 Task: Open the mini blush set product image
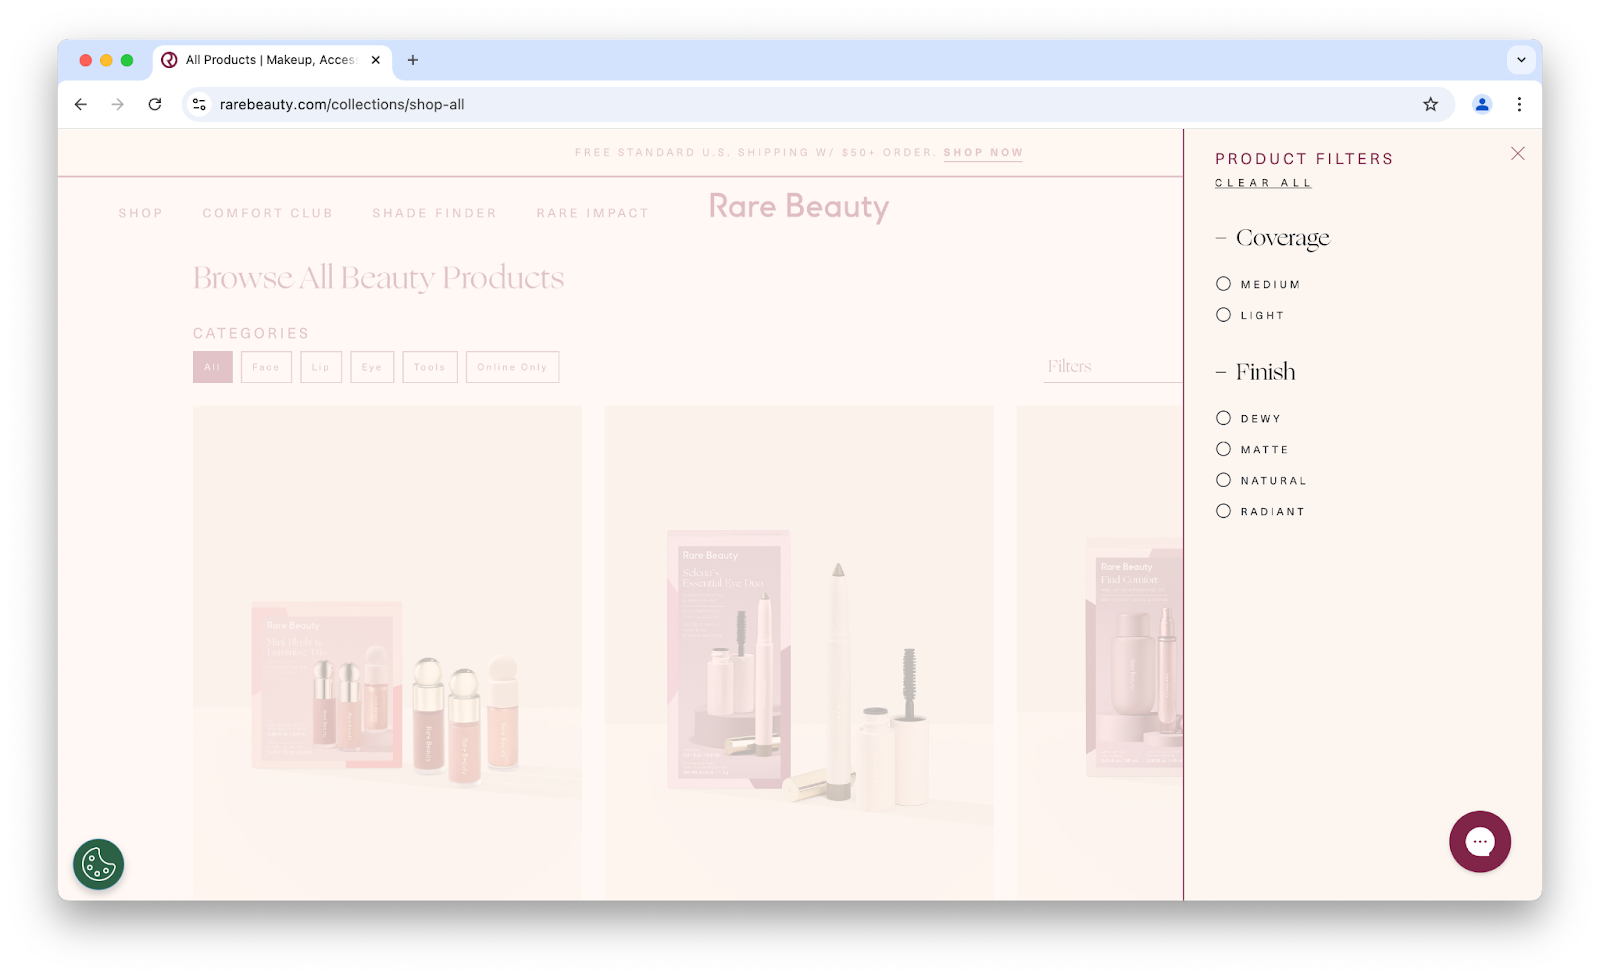[x=387, y=652]
